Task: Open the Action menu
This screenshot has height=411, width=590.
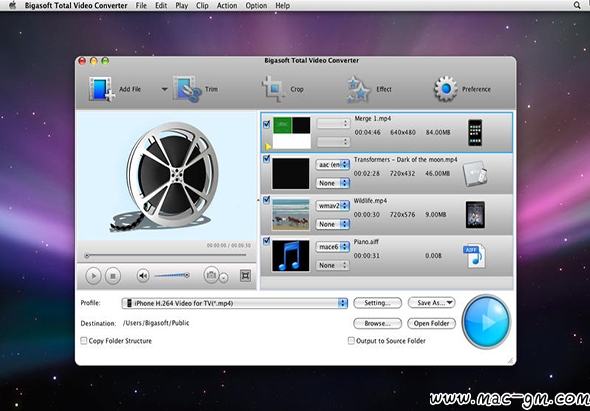Action: click(227, 6)
